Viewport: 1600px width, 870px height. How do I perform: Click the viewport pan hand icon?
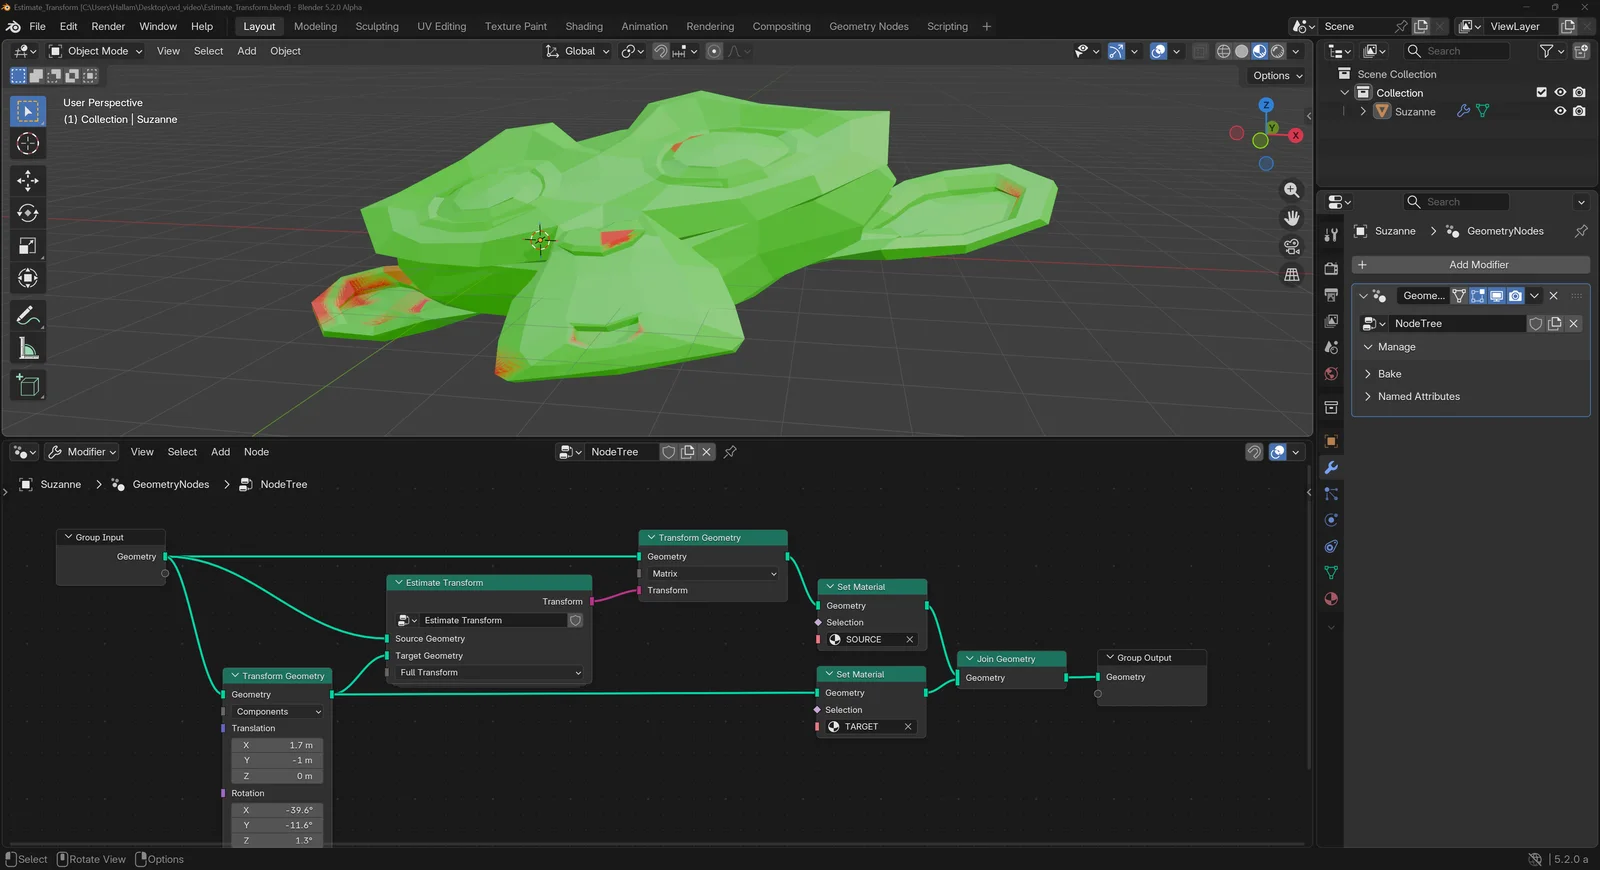(1292, 218)
